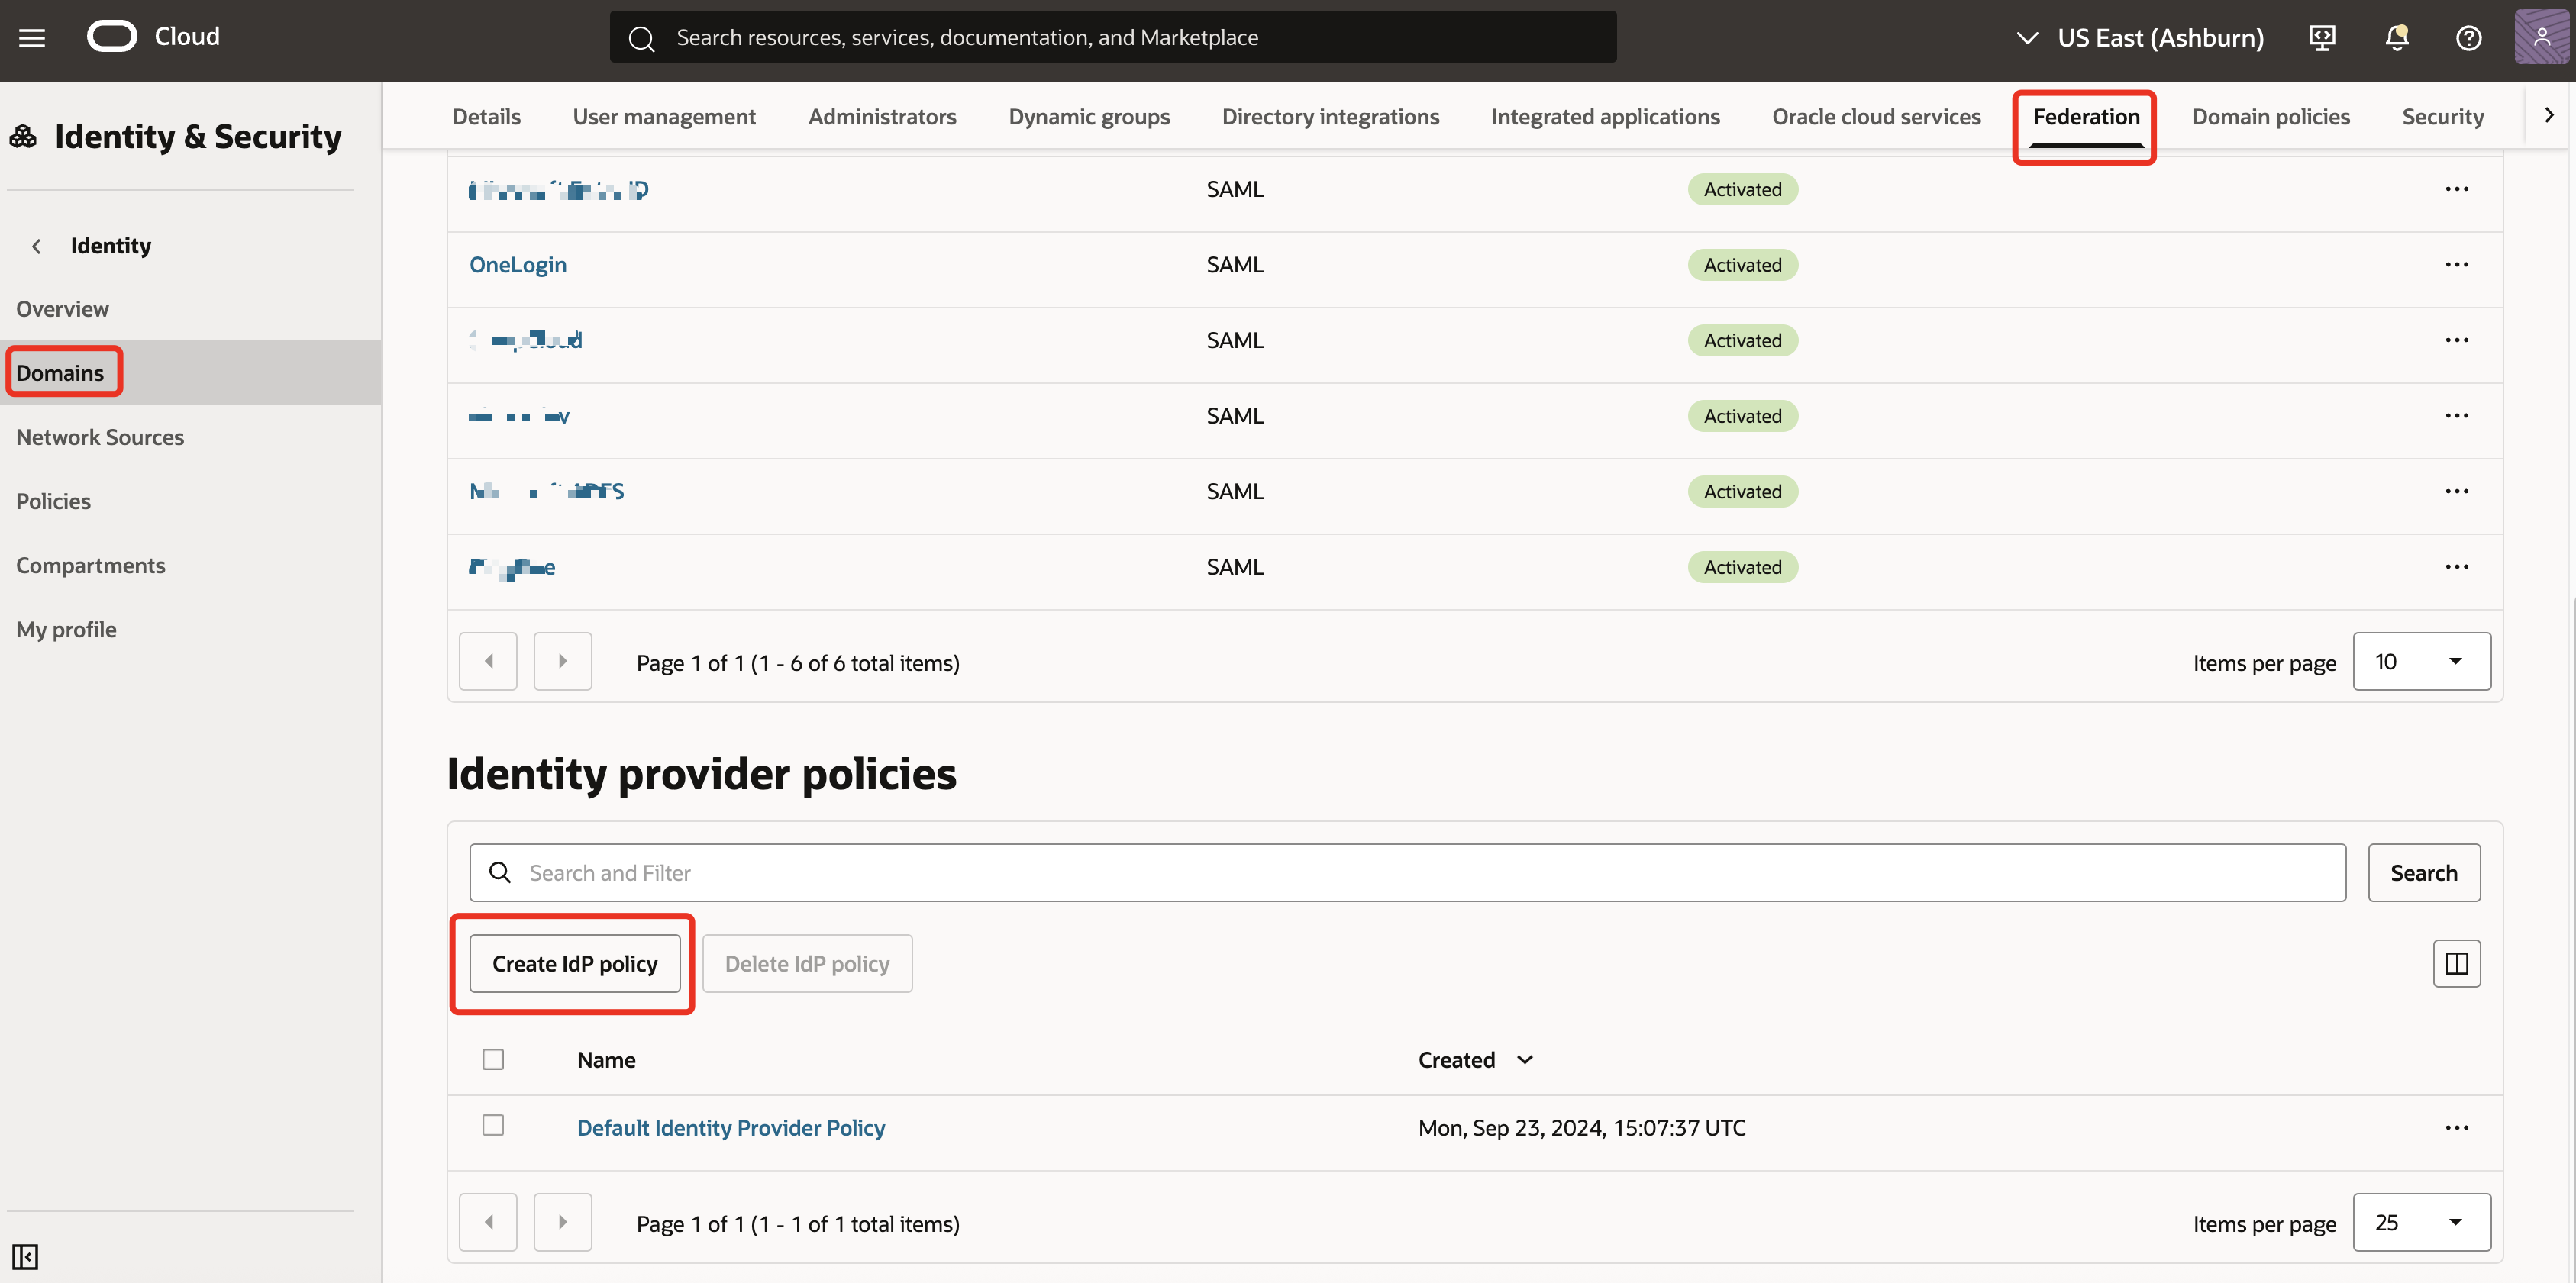Switch to the Dynamic groups tab
The image size is (2576, 1283).
coord(1089,116)
